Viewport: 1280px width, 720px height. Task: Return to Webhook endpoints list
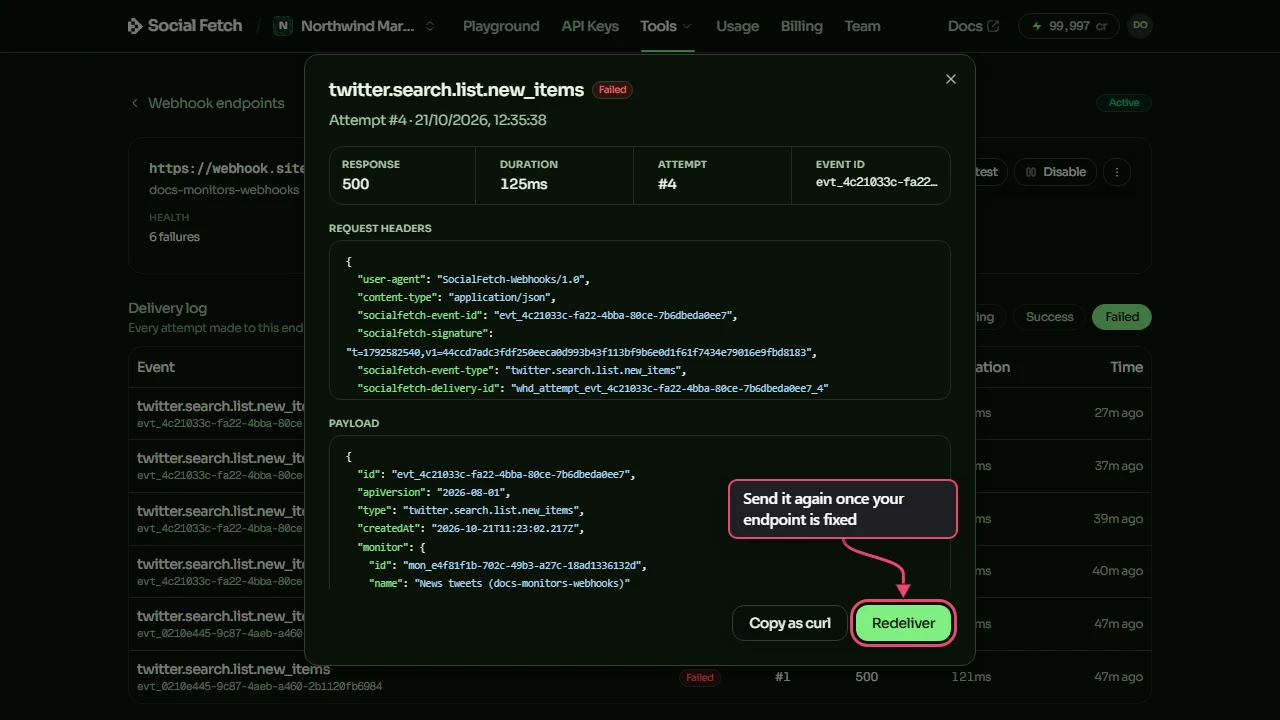(x=216, y=103)
